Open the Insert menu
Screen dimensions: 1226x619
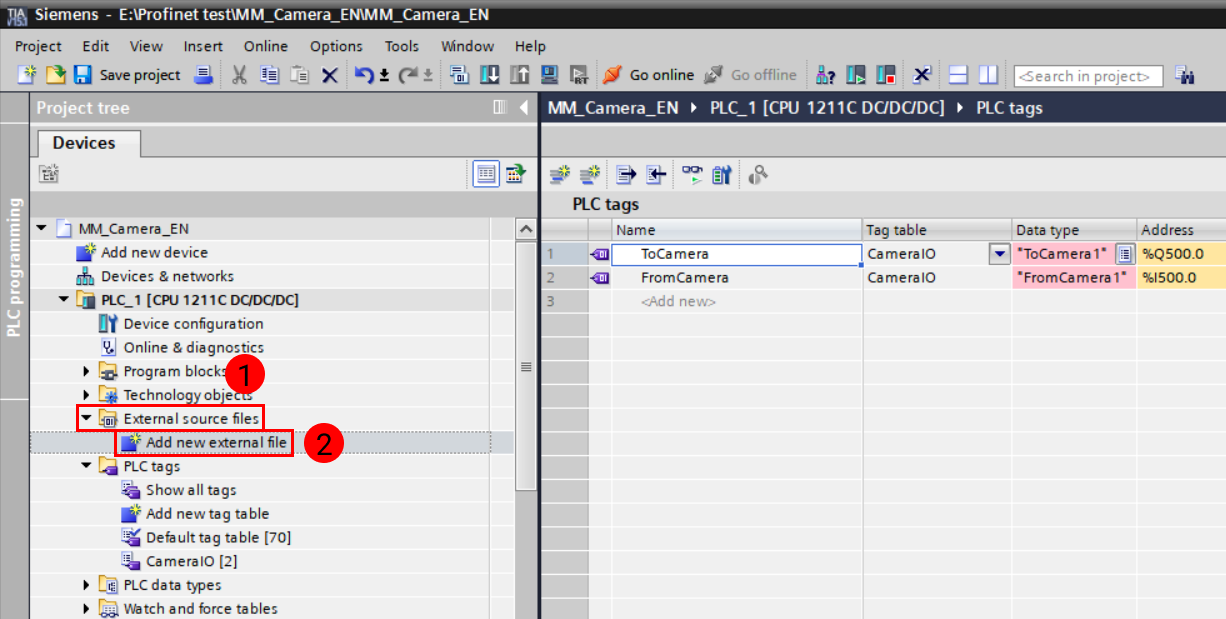point(203,46)
